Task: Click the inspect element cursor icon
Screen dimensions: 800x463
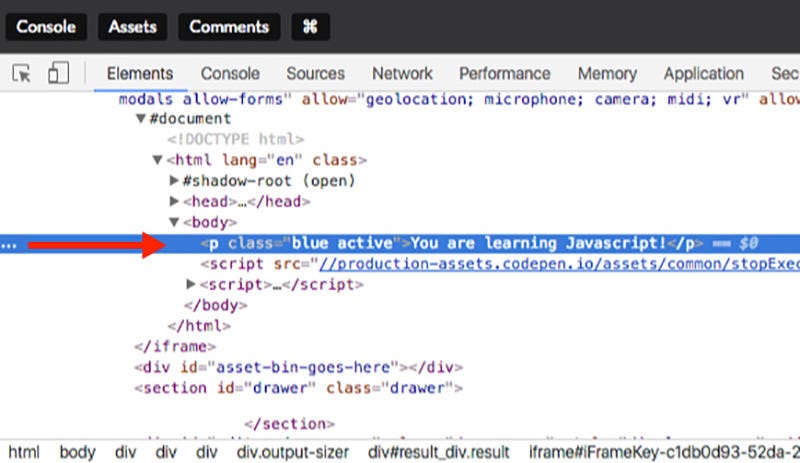Action: 21,74
